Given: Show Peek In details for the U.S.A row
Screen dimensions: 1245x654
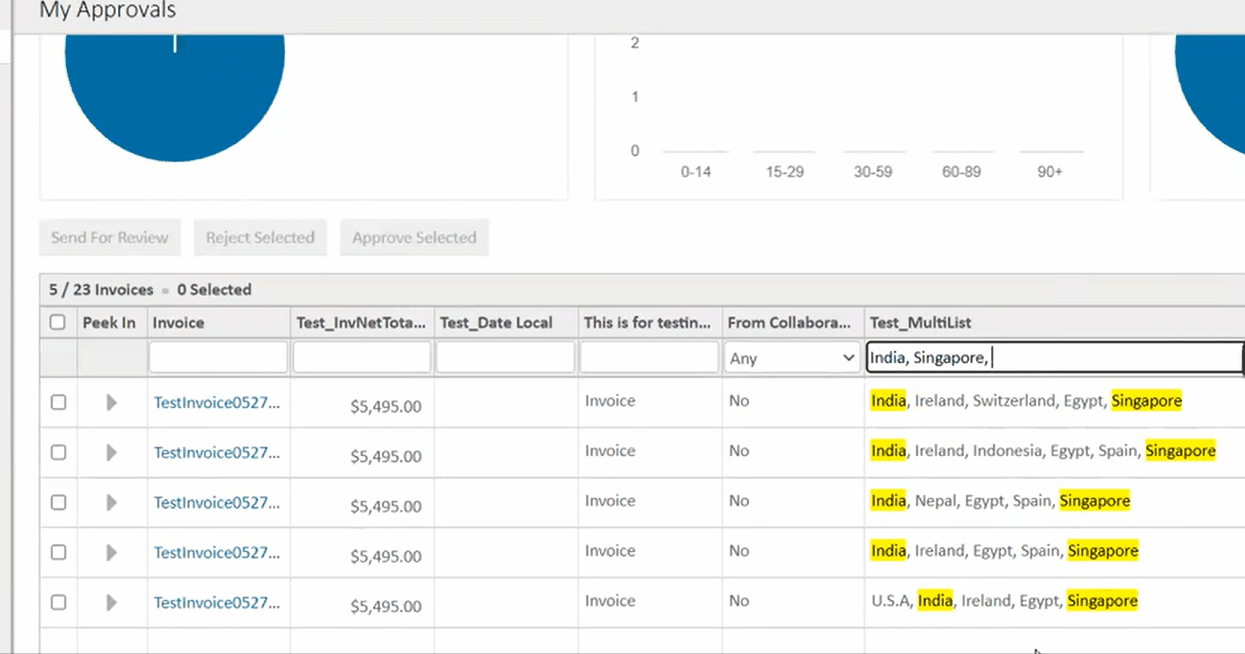Looking at the screenshot, I should click(x=111, y=602).
